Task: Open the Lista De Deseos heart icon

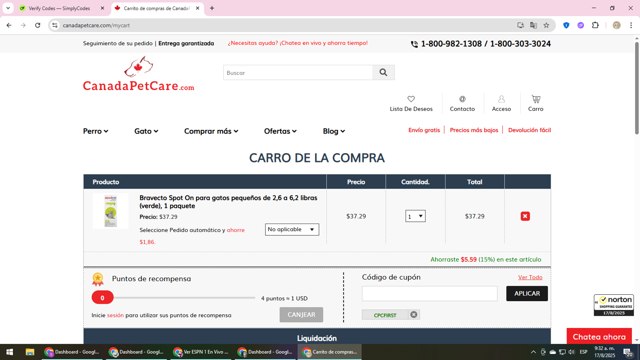Action: point(411,99)
